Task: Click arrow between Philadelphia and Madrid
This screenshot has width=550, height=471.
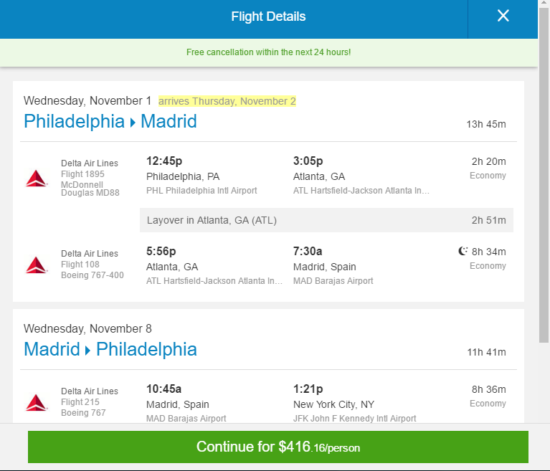Action: point(133,123)
